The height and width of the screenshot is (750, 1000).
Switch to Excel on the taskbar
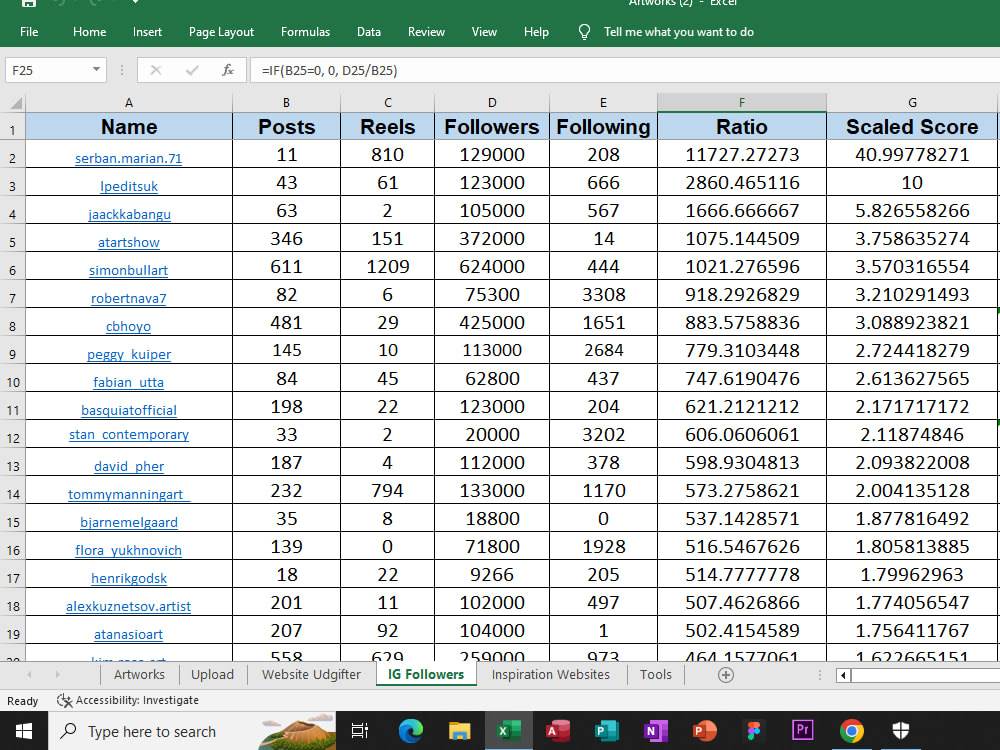pos(508,731)
